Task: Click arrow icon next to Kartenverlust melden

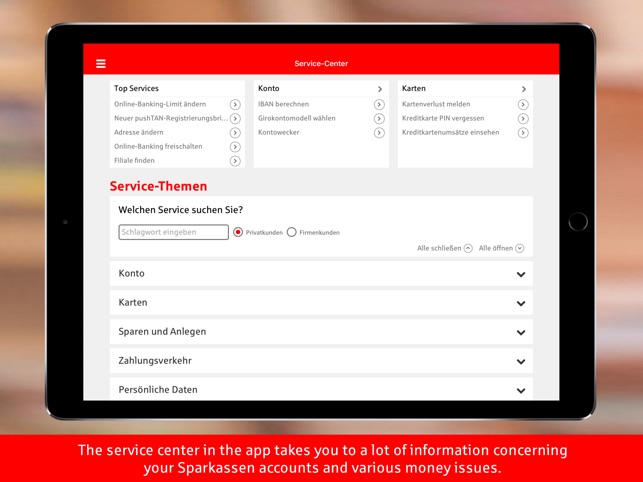Action: tap(523, 105)
